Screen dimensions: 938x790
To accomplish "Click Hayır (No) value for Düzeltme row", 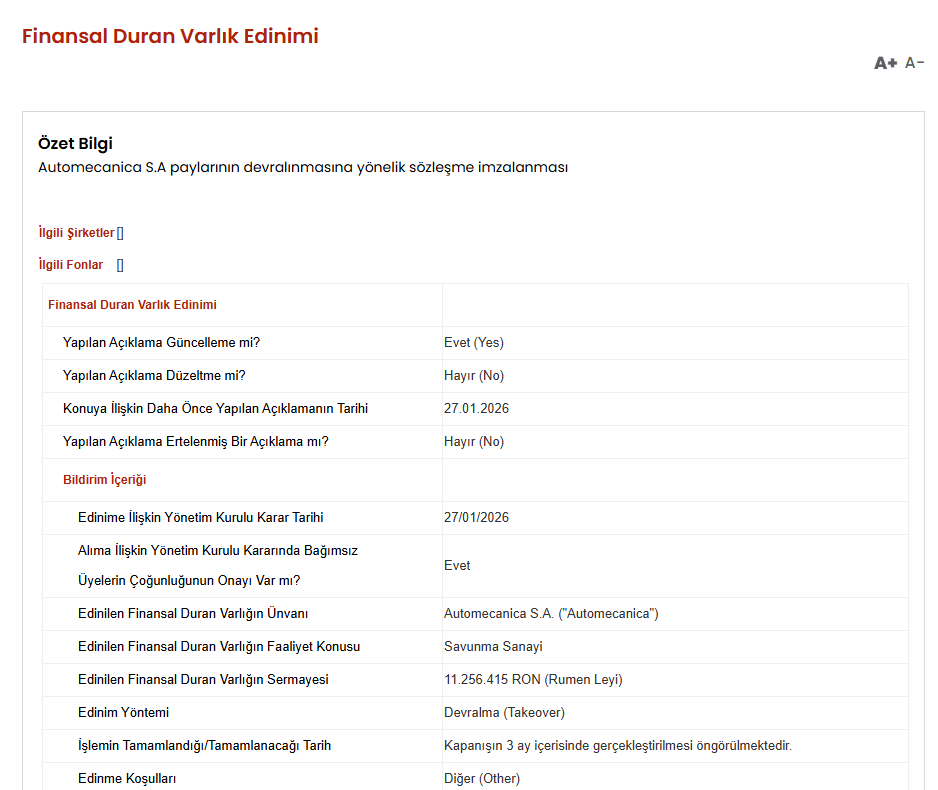I will (473, 376).
